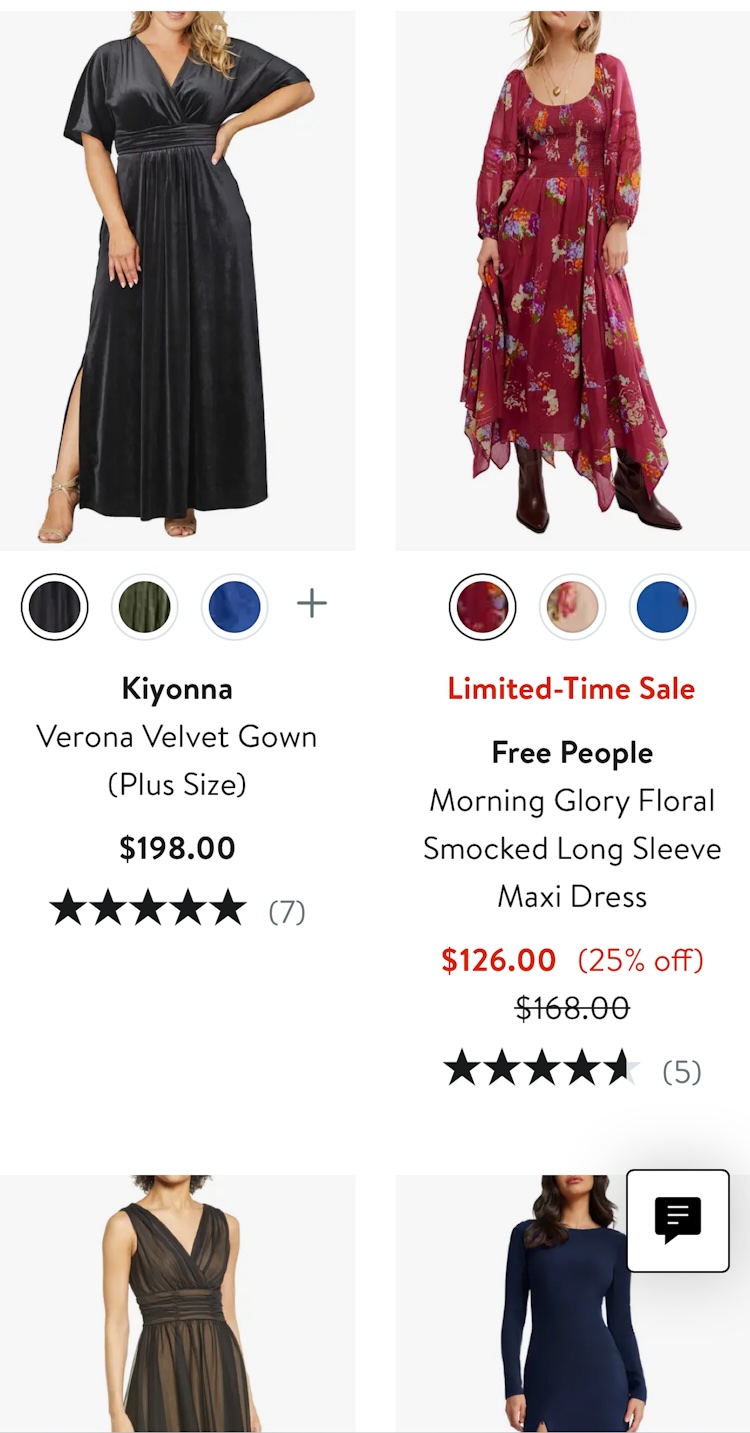Pick blue swatch for Verona Velvet Gown
Viewport: 750px width, 1433px height.
[234, 606]
